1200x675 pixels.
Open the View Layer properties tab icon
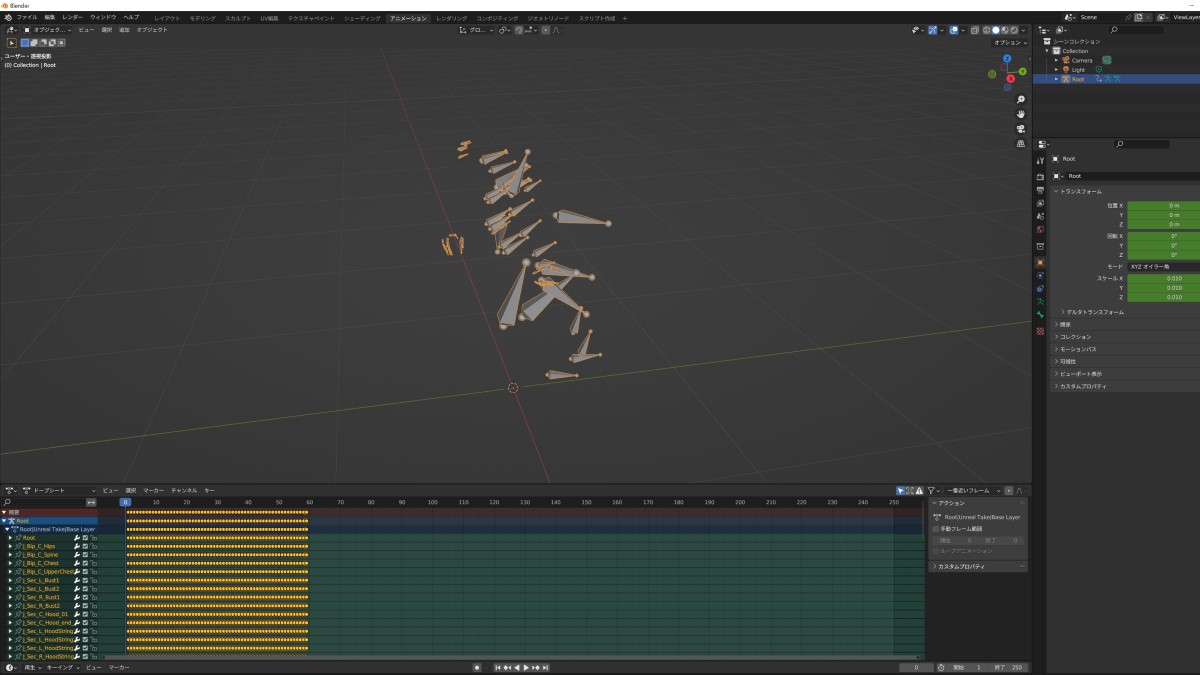[1040, 203]
